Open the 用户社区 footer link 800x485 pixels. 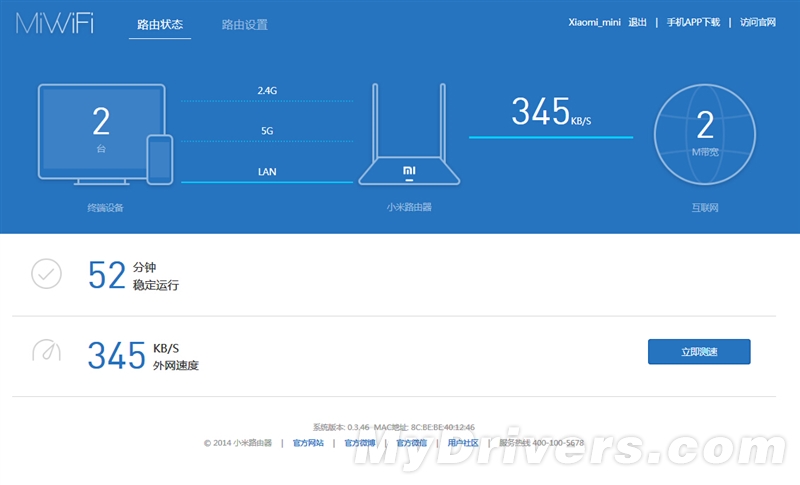(463, 443)
